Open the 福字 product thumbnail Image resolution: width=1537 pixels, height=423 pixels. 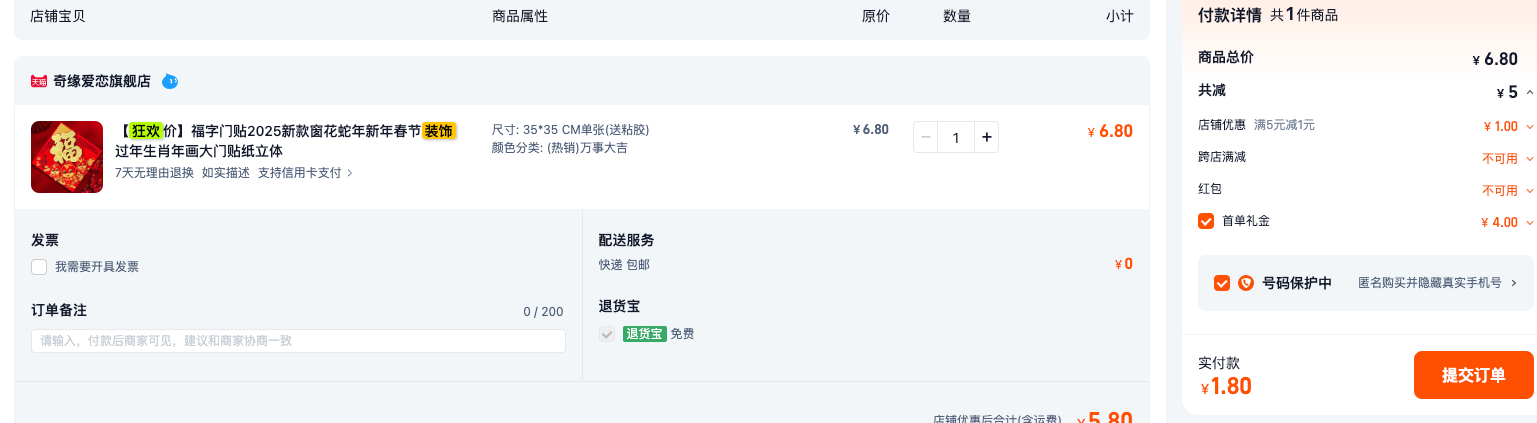click(67, 157)
